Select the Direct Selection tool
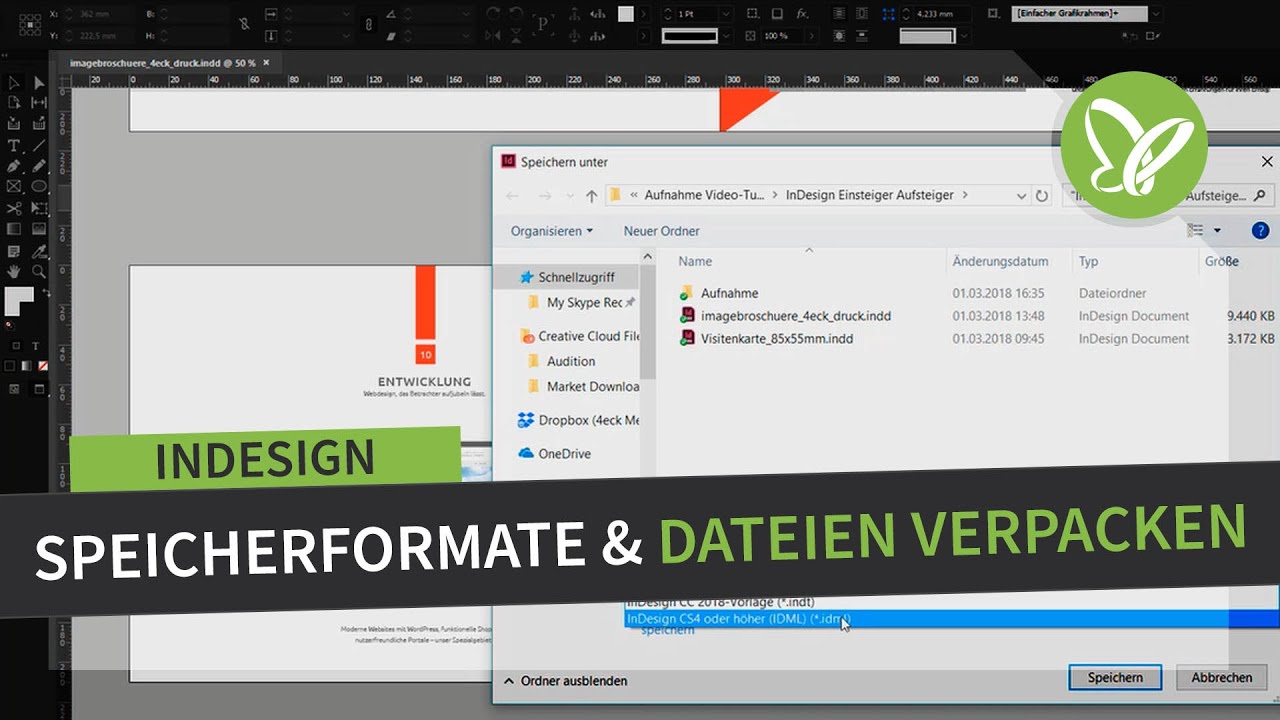 tap(39, 83)
